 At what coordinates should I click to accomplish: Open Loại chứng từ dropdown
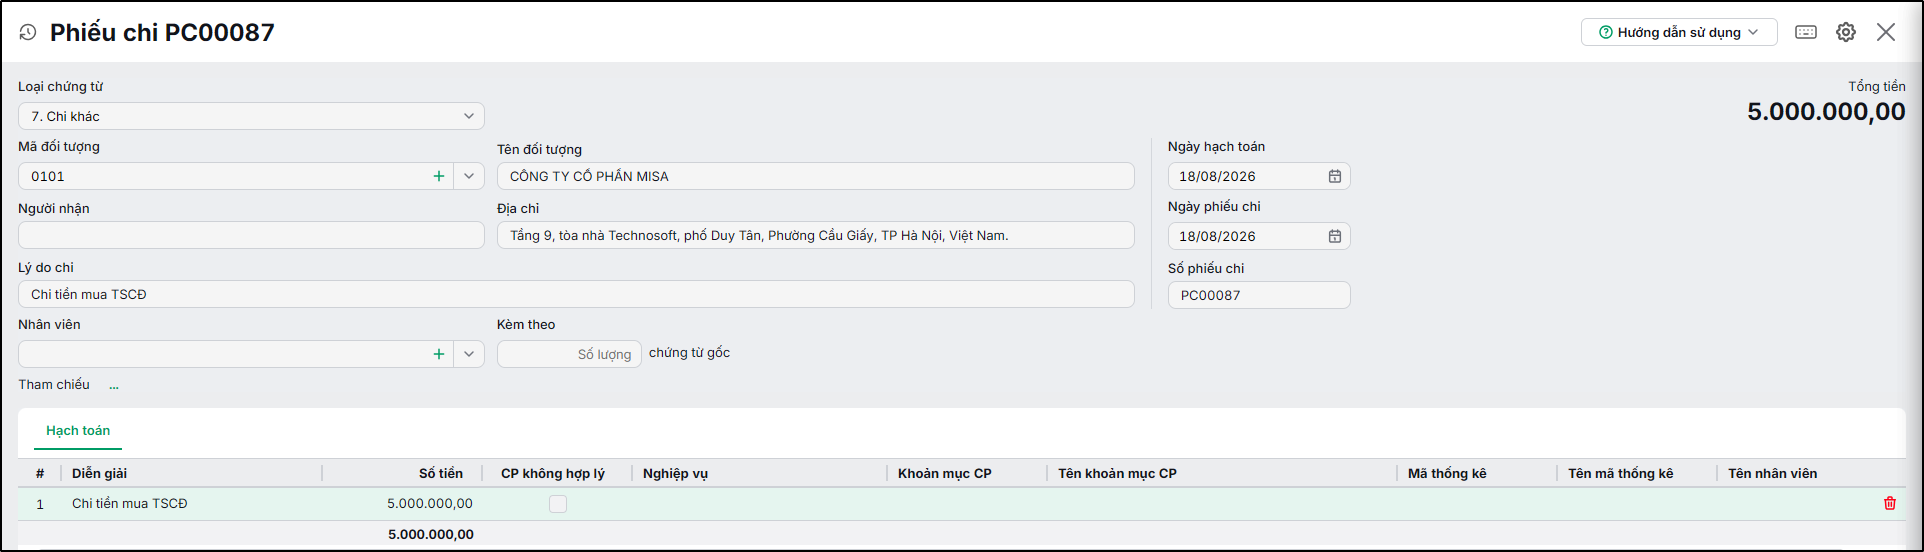pyautogui.click(x=251, y=116)
